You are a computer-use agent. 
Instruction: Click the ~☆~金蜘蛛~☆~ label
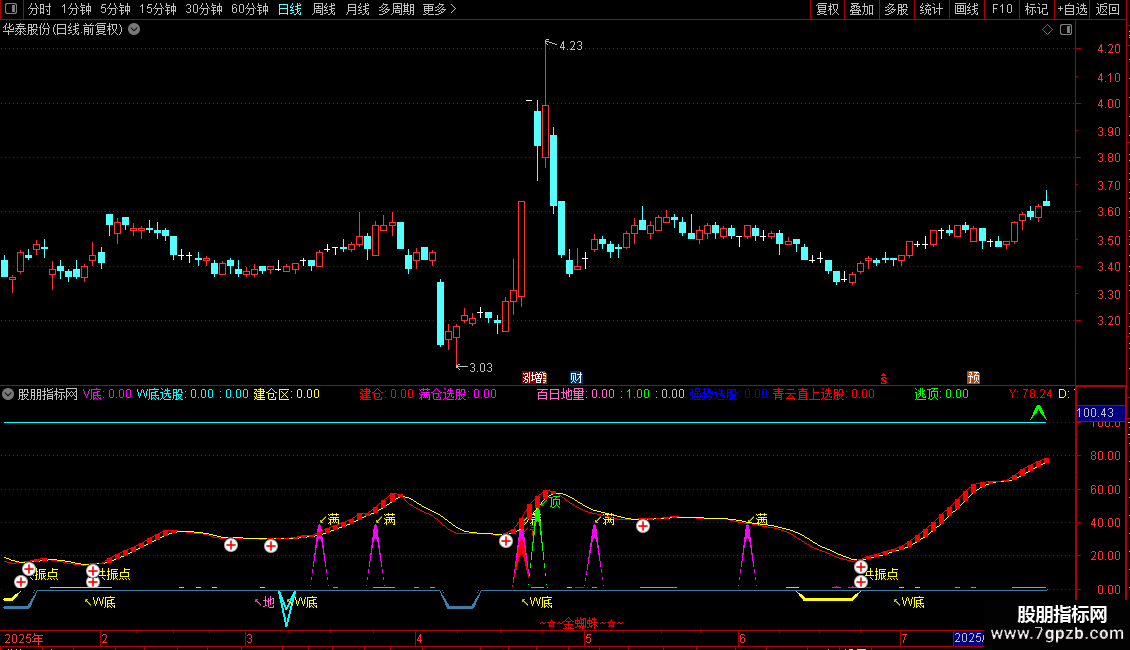[x=582, y=623]
